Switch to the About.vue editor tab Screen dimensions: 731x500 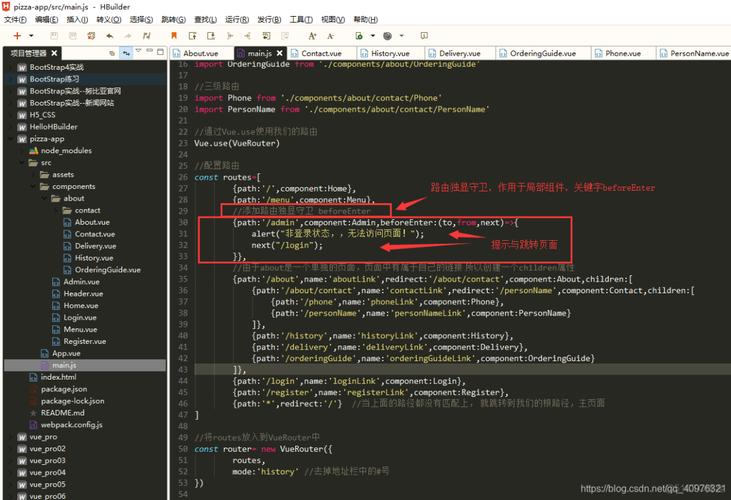201,53
